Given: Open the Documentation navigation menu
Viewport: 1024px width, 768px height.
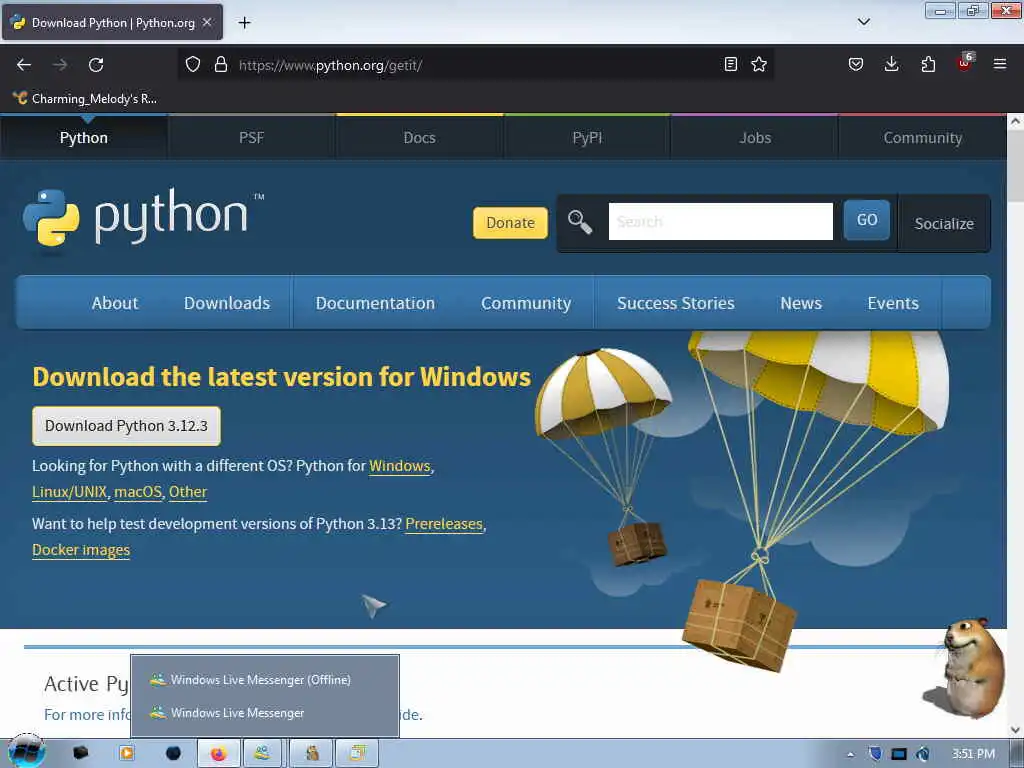Looking at the screenshot, I should pyautogui.click(x=375, y=303).
